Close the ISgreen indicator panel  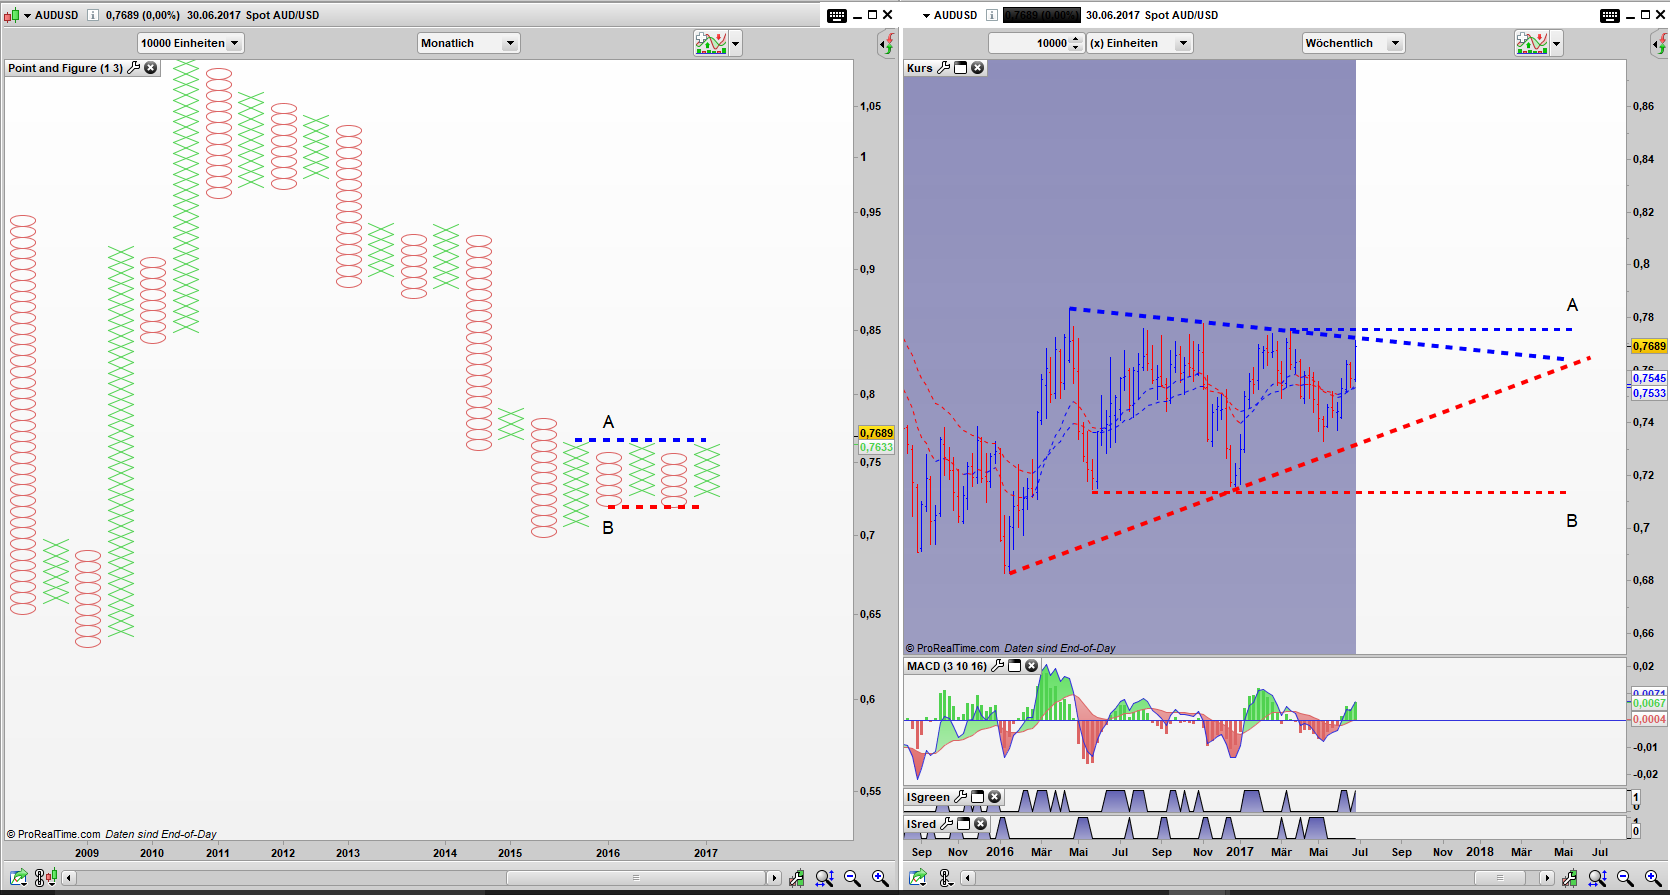click(995, 797)
